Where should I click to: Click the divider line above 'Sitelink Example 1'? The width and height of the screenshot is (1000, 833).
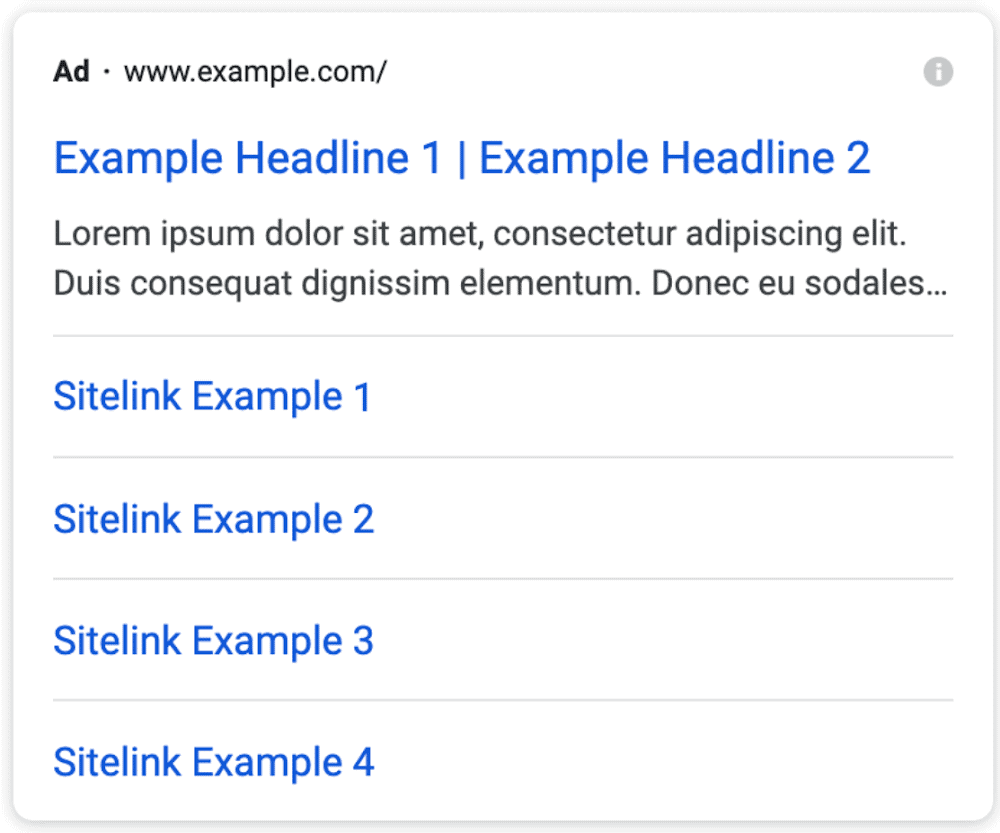[x=500, y=331]
